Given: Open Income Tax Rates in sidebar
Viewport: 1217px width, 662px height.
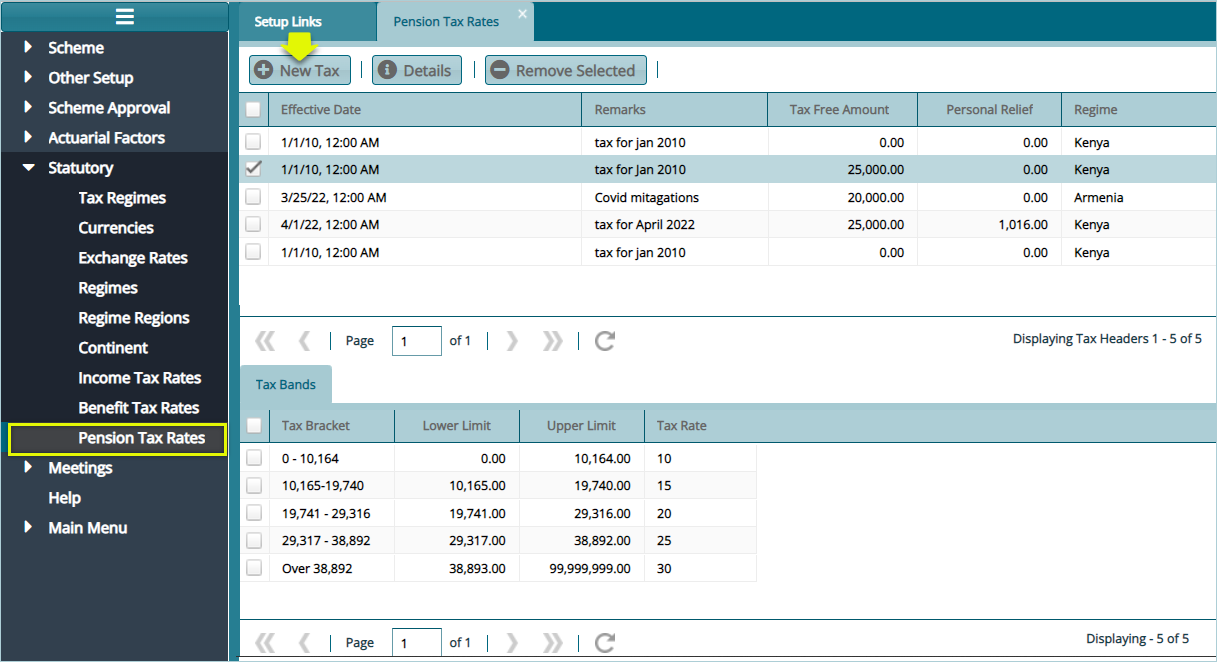Looking at the screenshot, I should pos(139,378).
